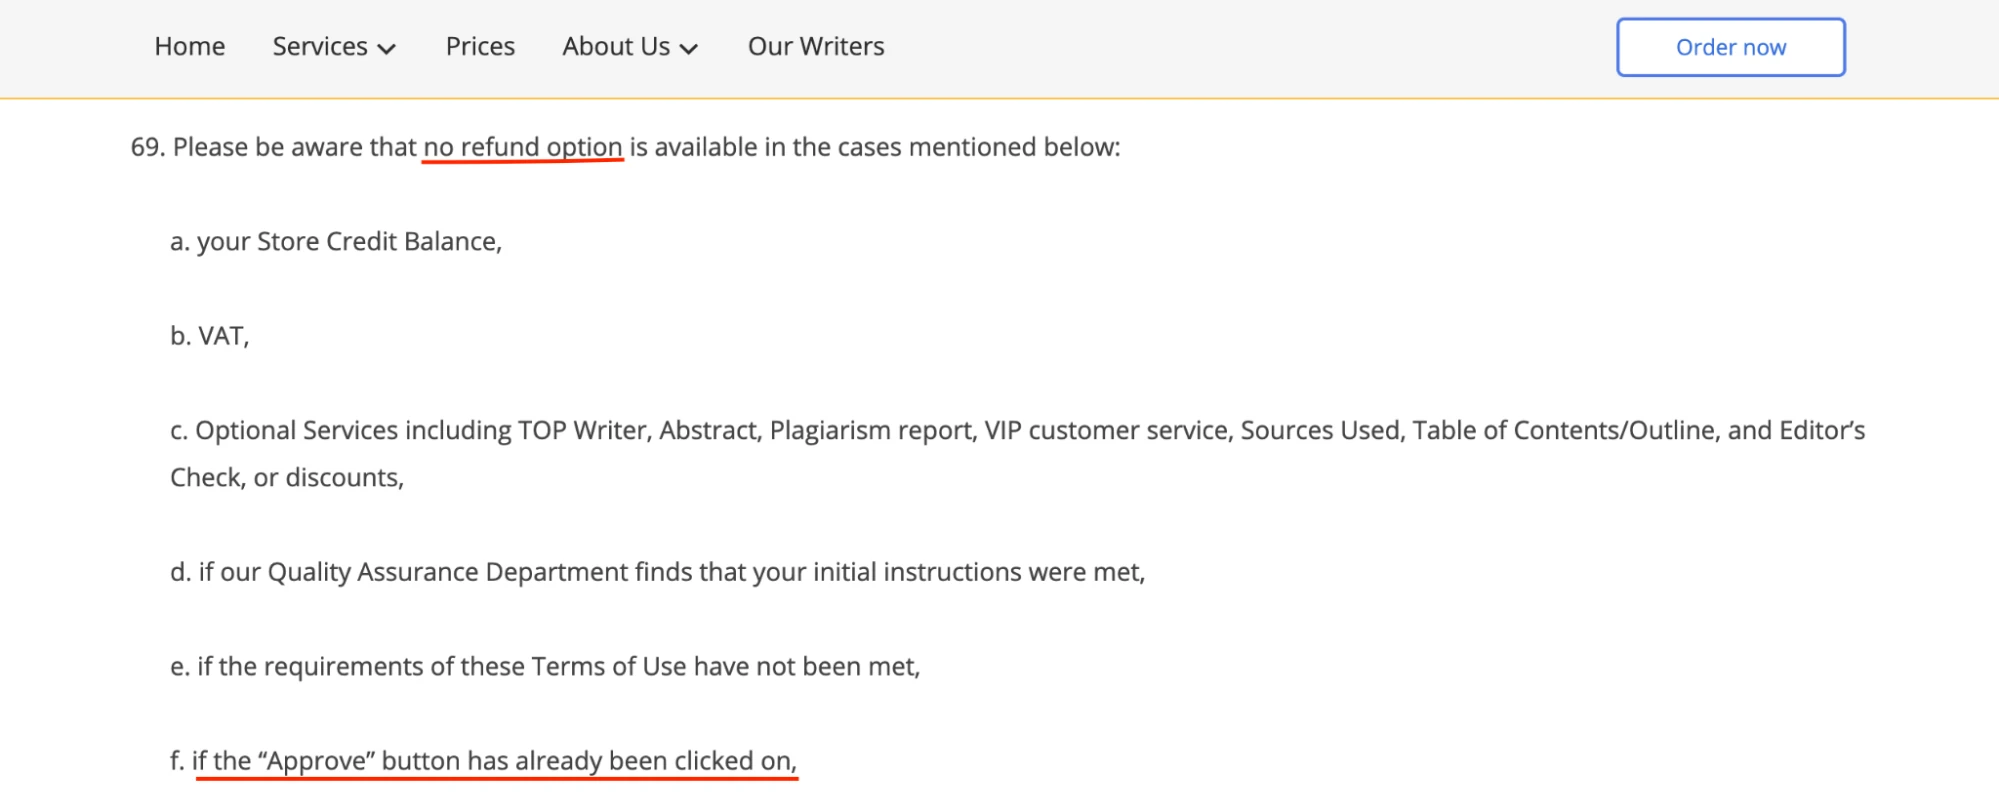Click the "b. VAT" list item

(209, 336)
